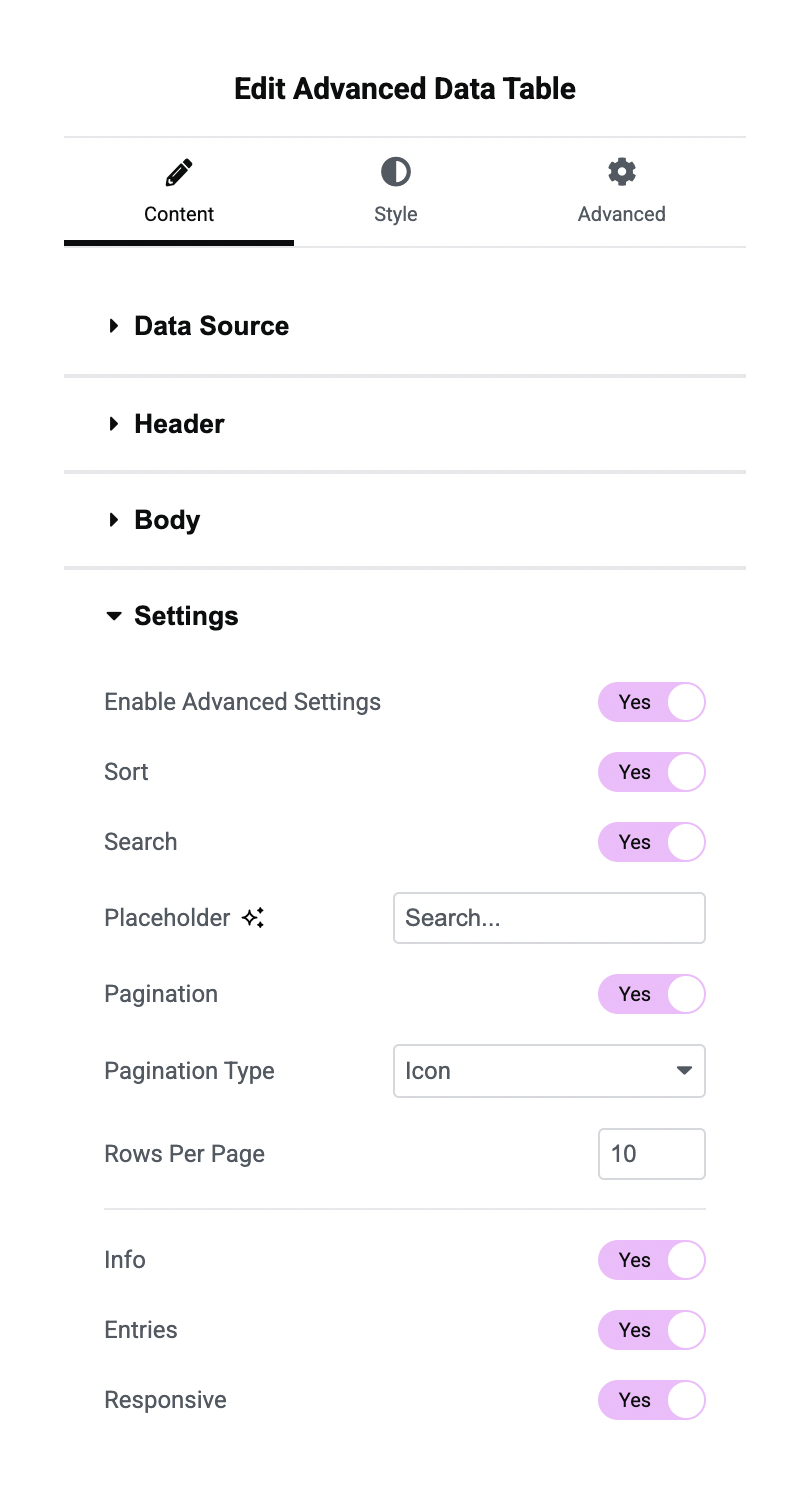Click the AI sparkle icon next to Placeholder

coord(253,918)
